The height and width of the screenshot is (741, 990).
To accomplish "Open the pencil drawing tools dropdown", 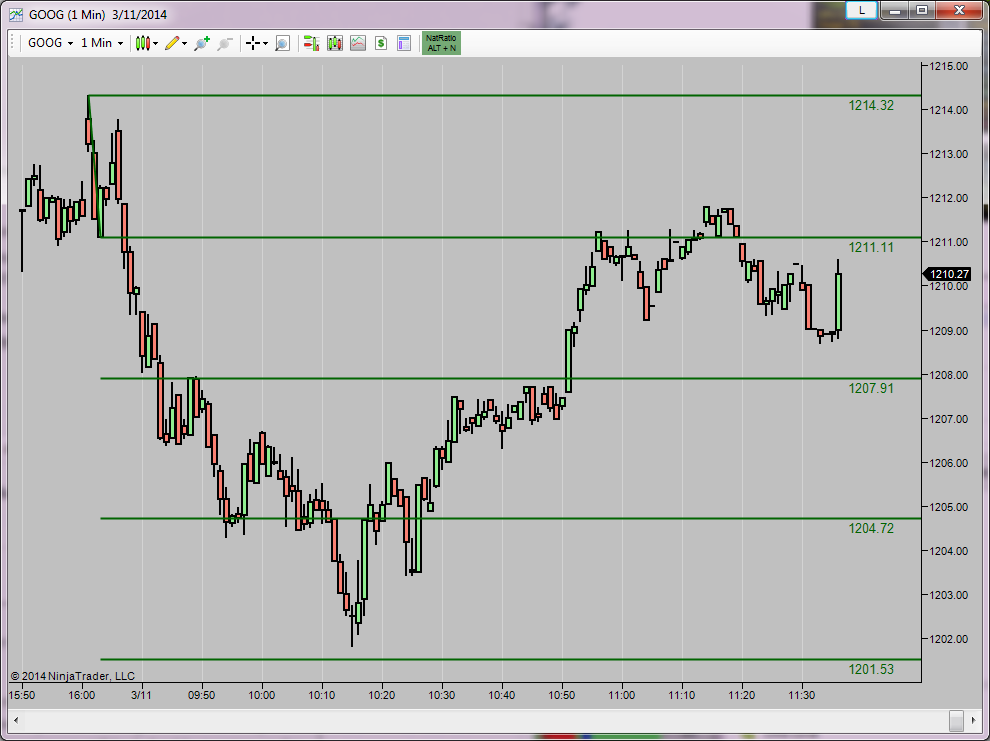I will point(176,43).
